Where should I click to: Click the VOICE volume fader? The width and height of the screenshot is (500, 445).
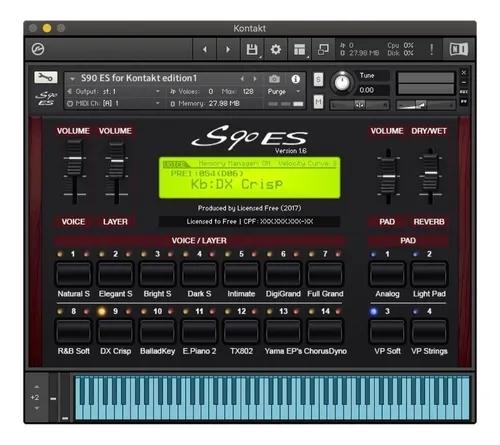tap(75, 158)
